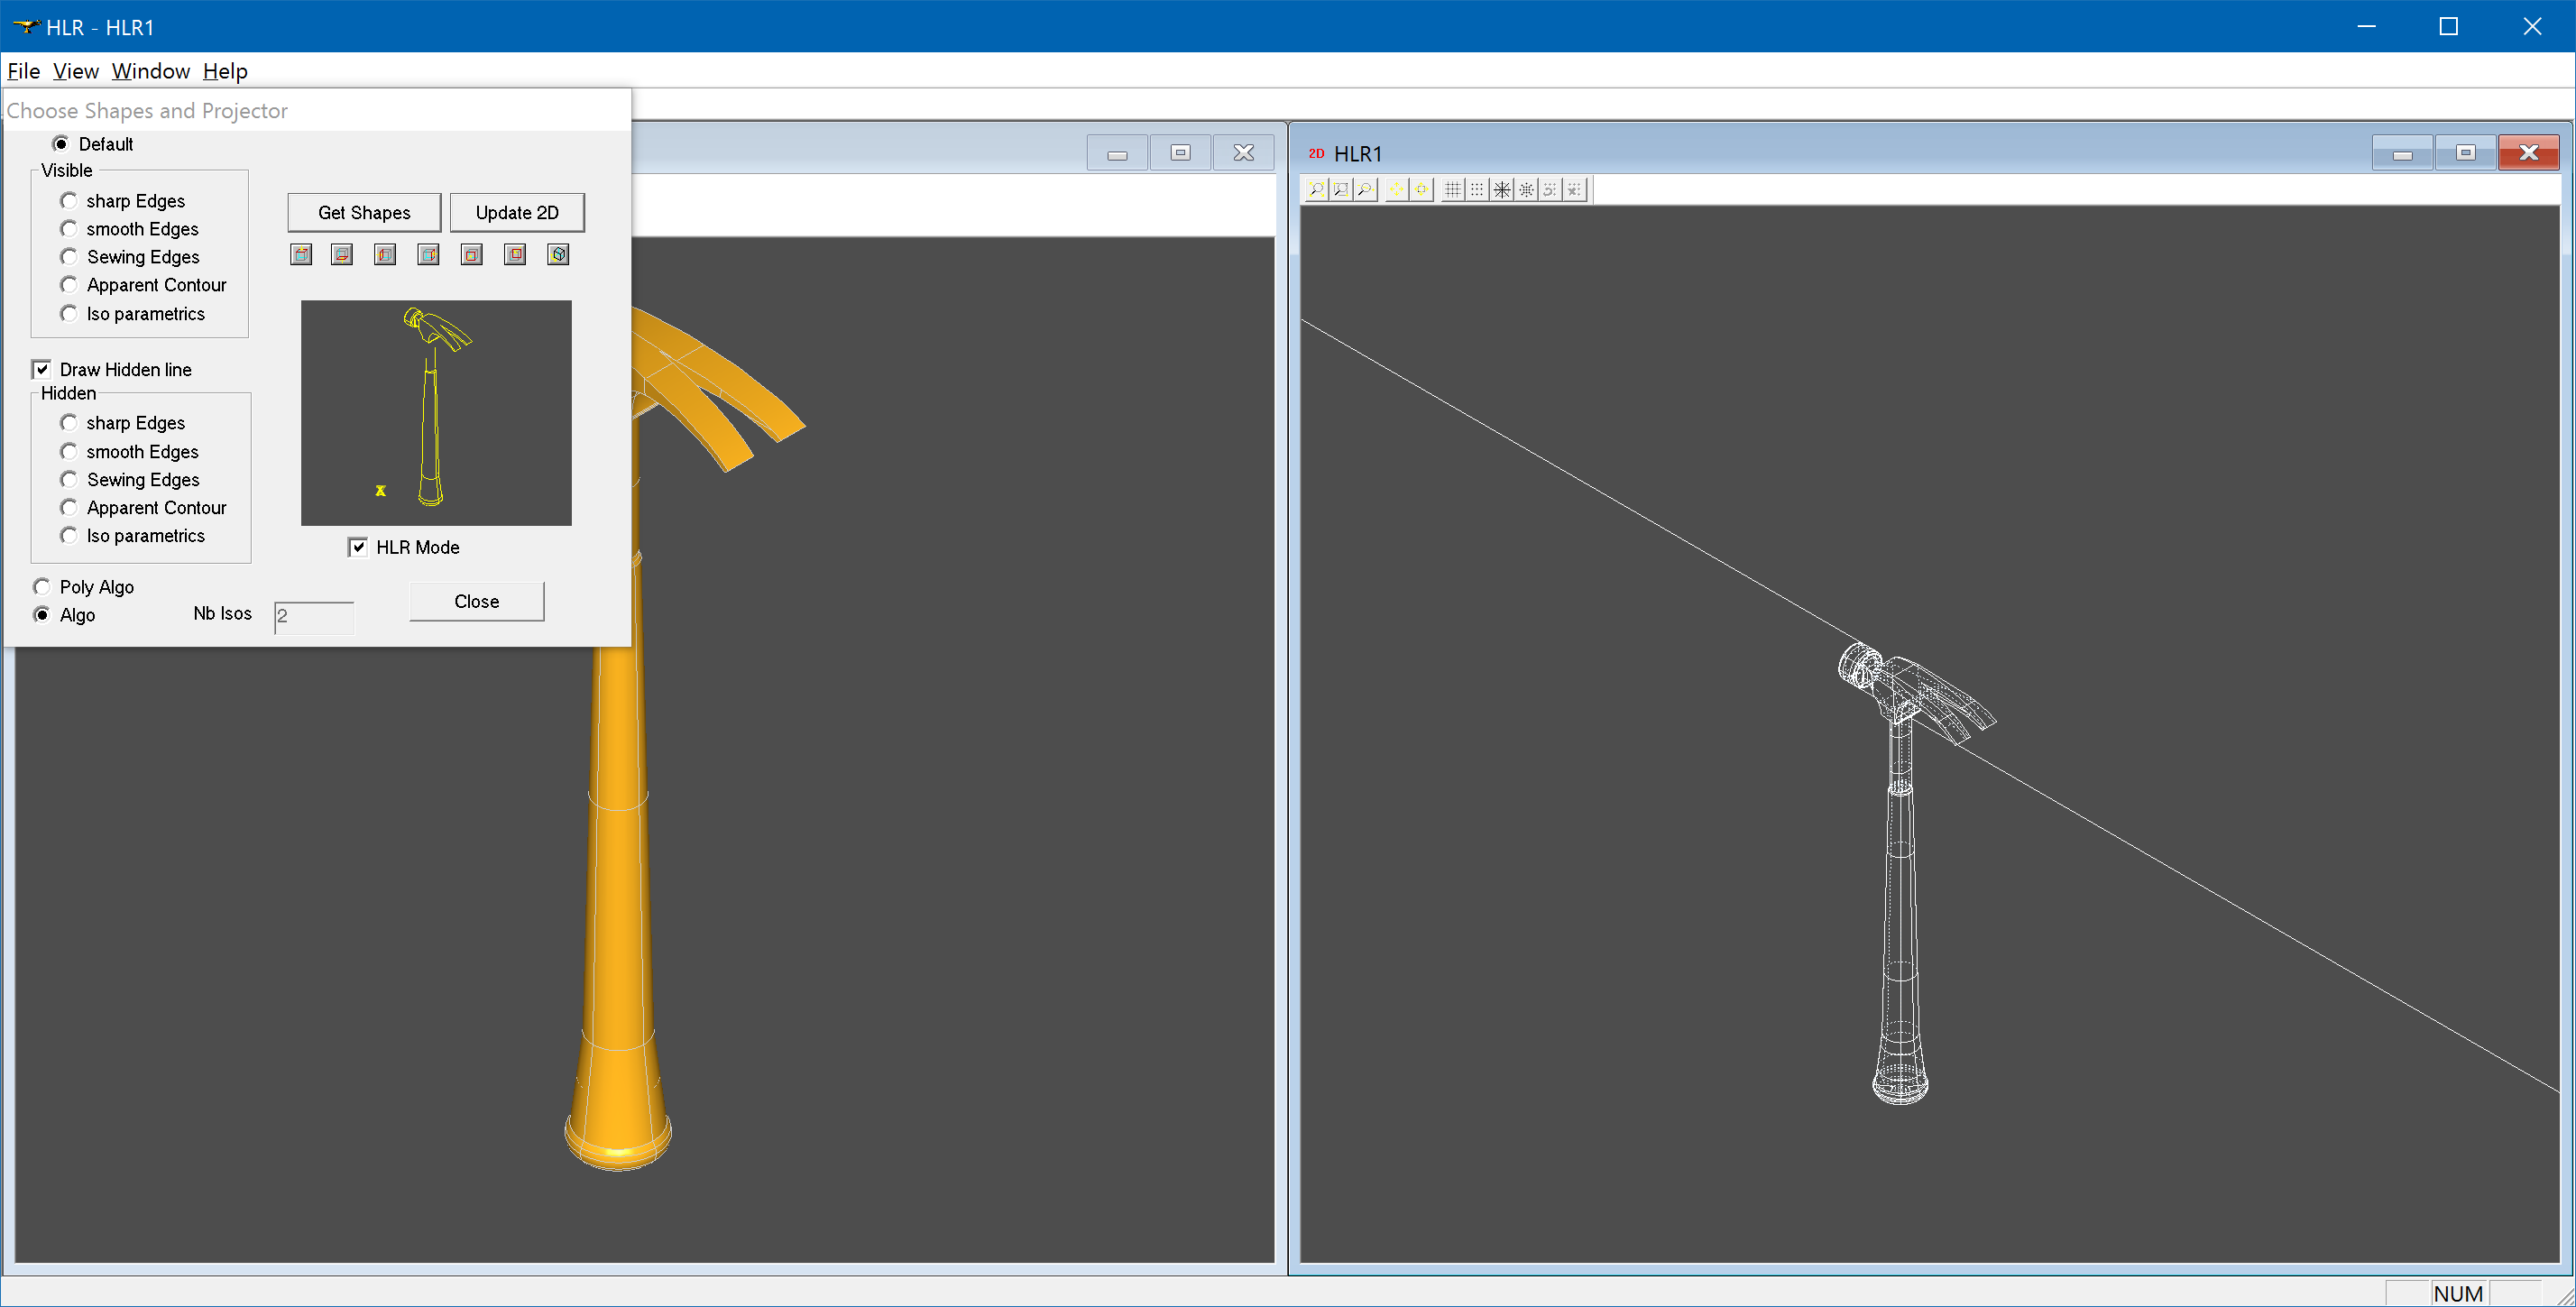Image resolution: width=2576 pixels, height=1307 pixels.
Task: Select the dynamic zoom magnifier icon
Action: pos(1366,190)
